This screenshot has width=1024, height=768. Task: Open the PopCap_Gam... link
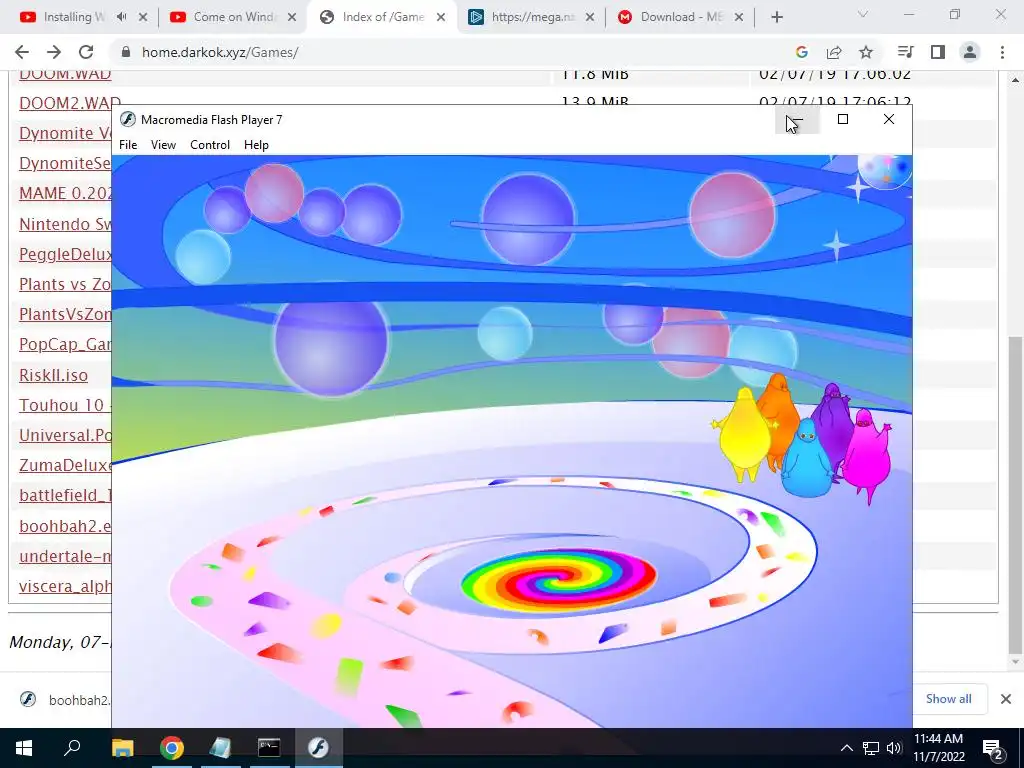click(x=65, y=344)
